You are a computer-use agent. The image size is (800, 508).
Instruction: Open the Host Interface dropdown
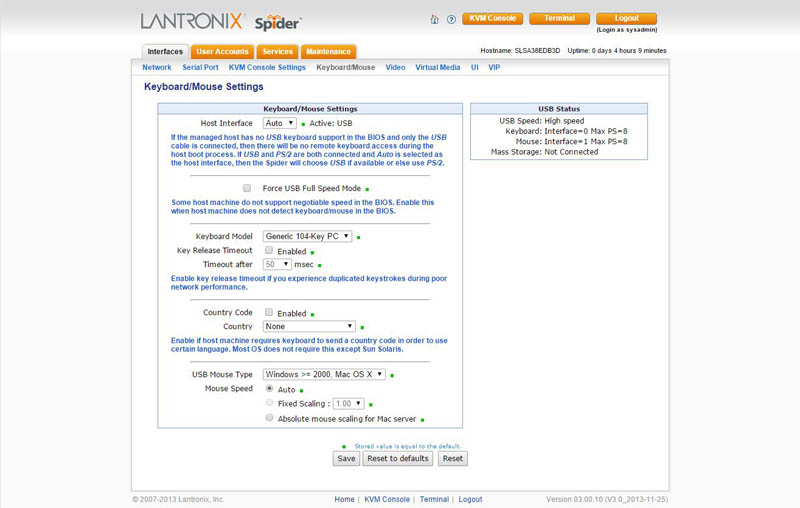279,123
